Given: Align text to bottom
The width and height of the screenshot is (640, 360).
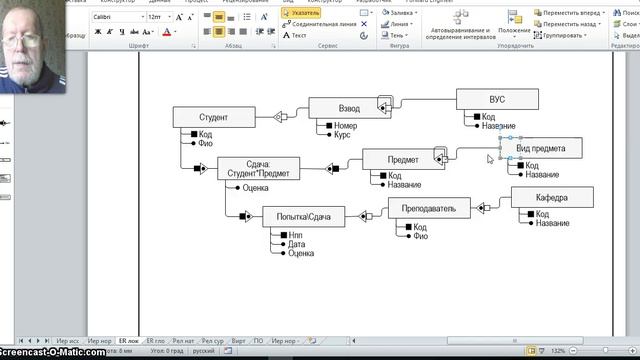Looking at the screenshot, I should coord(231,17).
